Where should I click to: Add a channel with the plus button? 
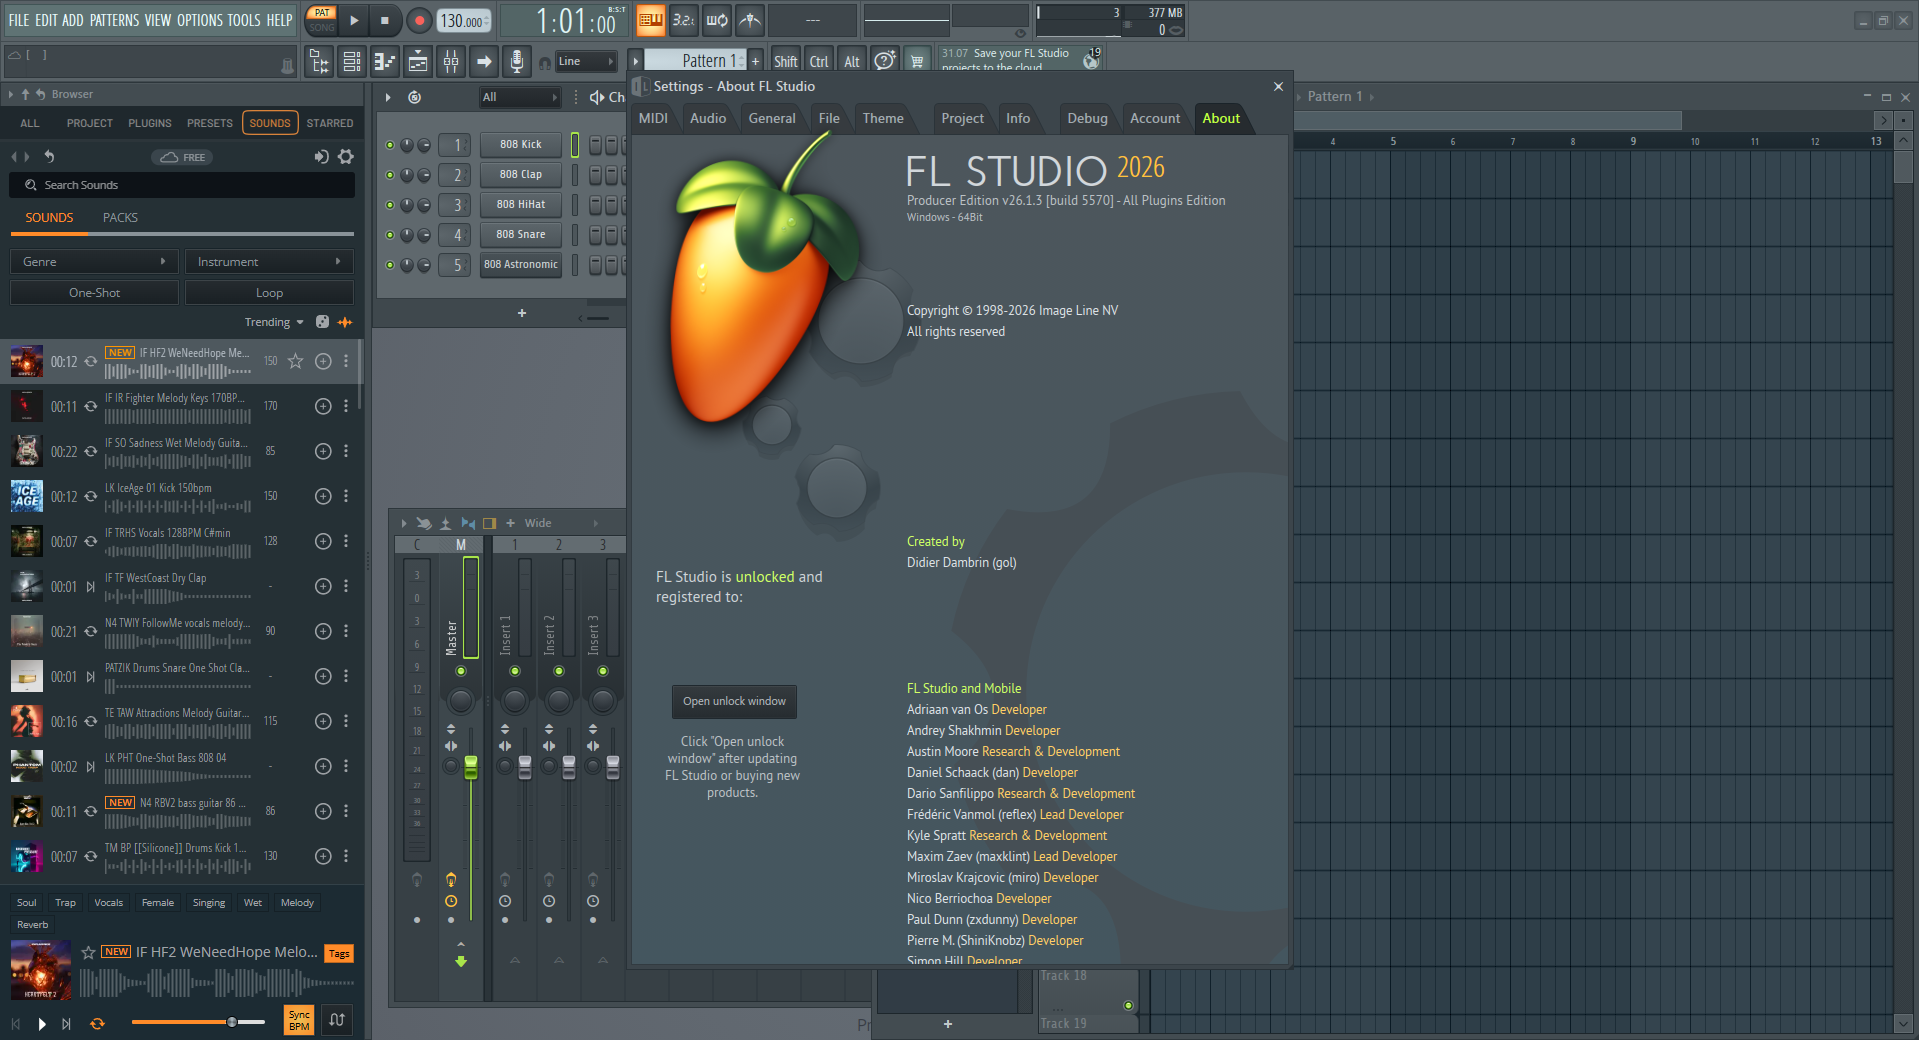(x=522, y=313)
